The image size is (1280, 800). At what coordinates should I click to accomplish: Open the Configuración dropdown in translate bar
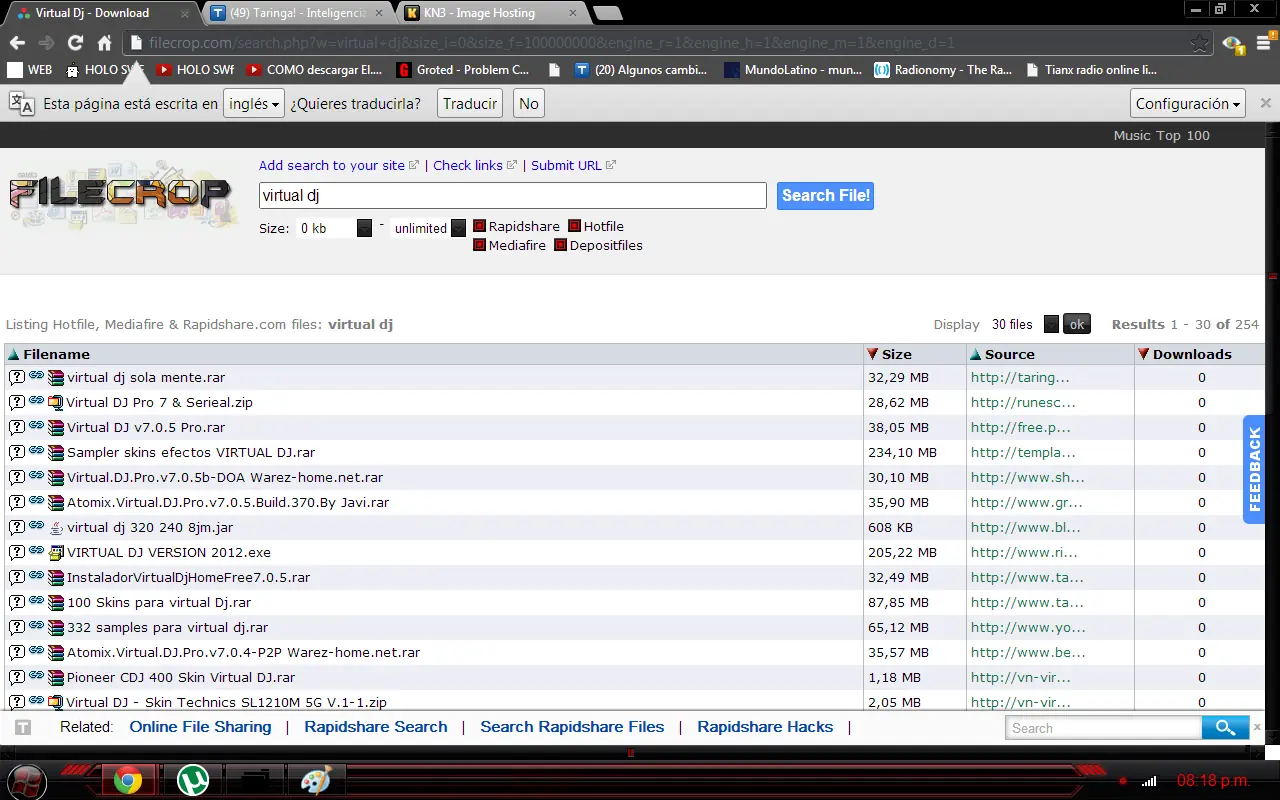pyautogui.click(x=1189, y=104)
